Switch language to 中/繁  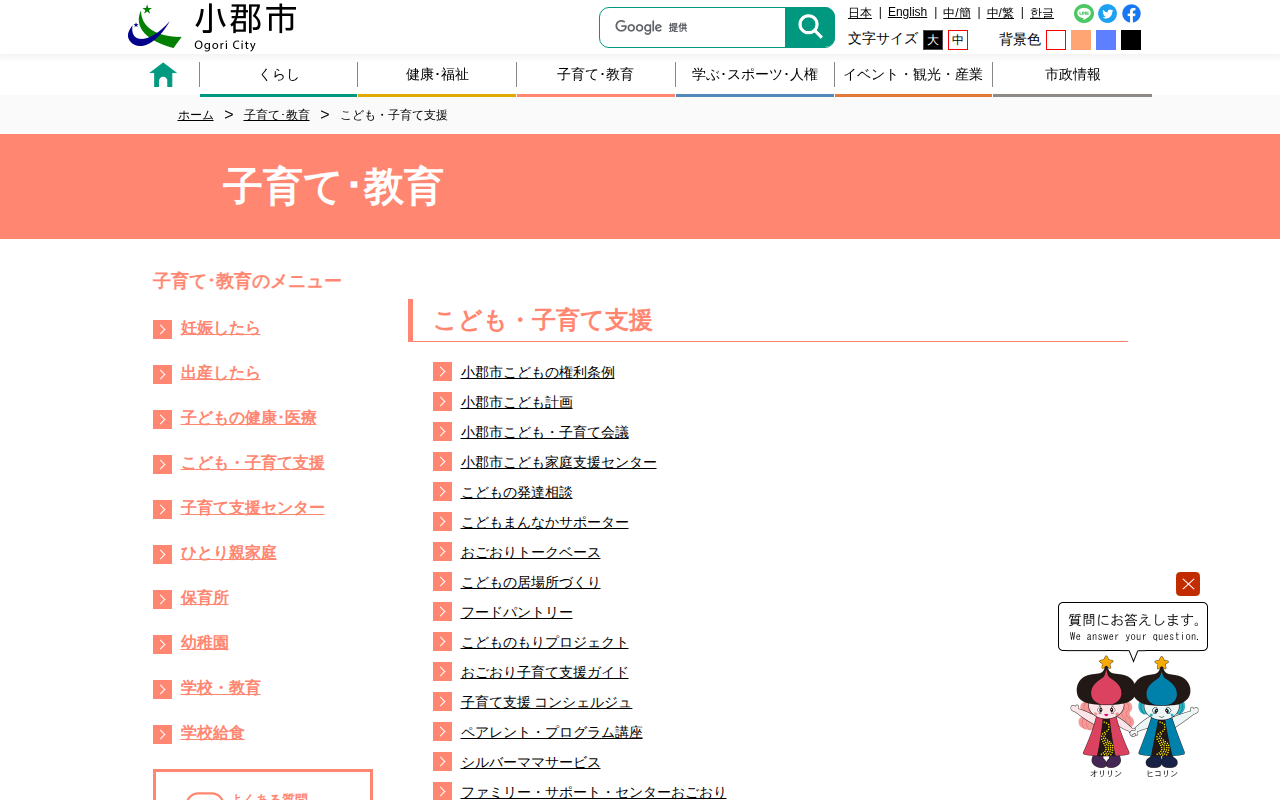click(1000, 13)
